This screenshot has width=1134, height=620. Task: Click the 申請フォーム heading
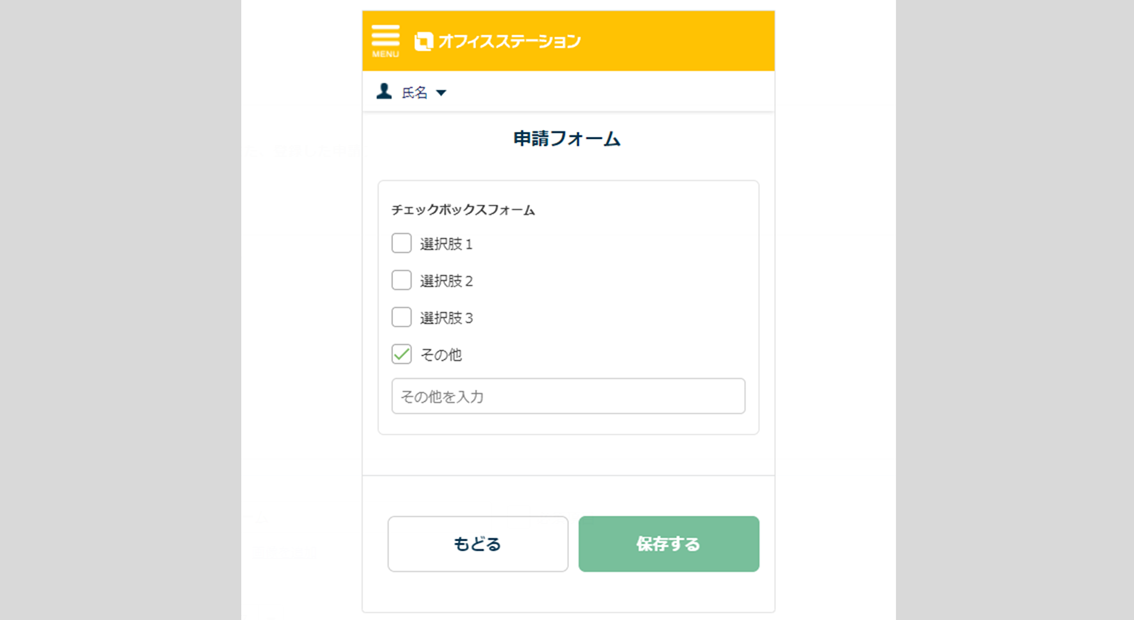[x=567, y=139]
